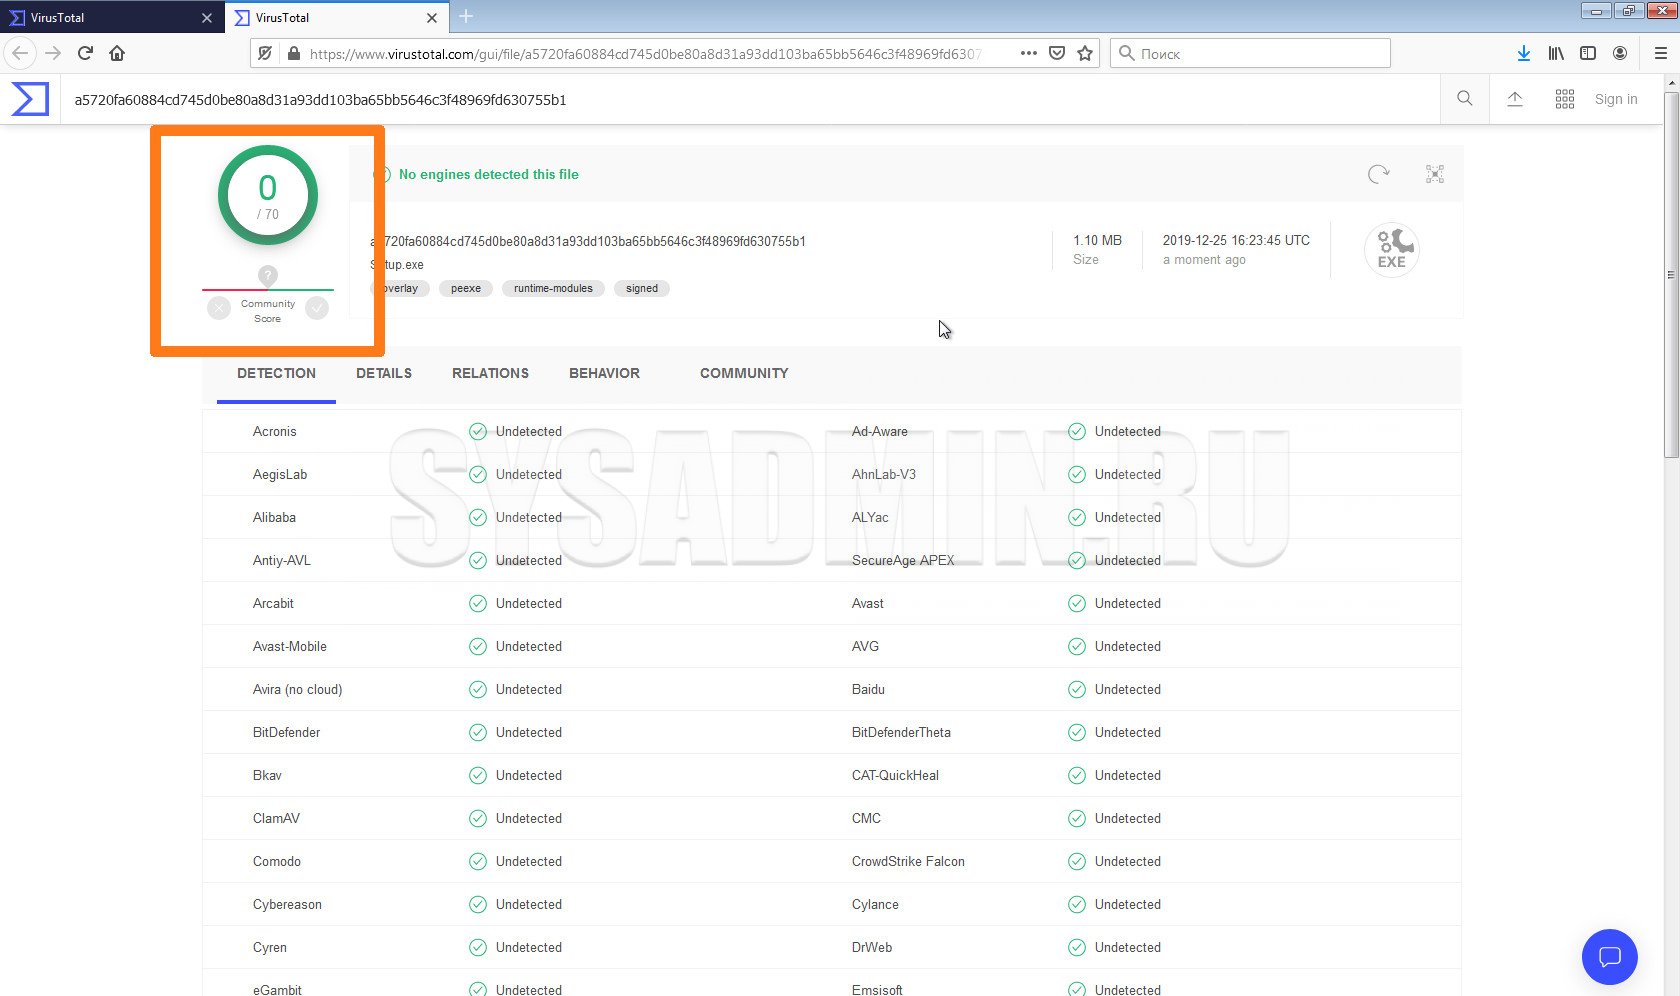Switch to the BEHAVIOR tab
The width and height of the screenshot is (1680, 996).
click(x=604, y=373)
